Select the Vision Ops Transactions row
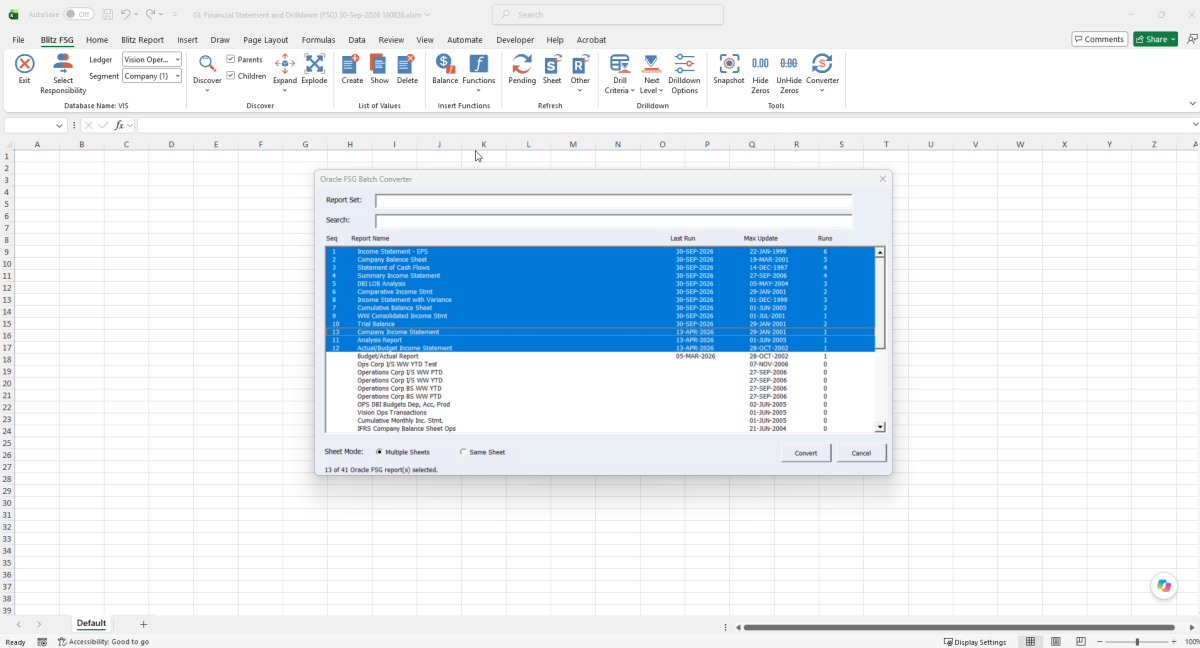Viewport: 1200px width, 648px height. pyautogui.click(x=600, y=412)
